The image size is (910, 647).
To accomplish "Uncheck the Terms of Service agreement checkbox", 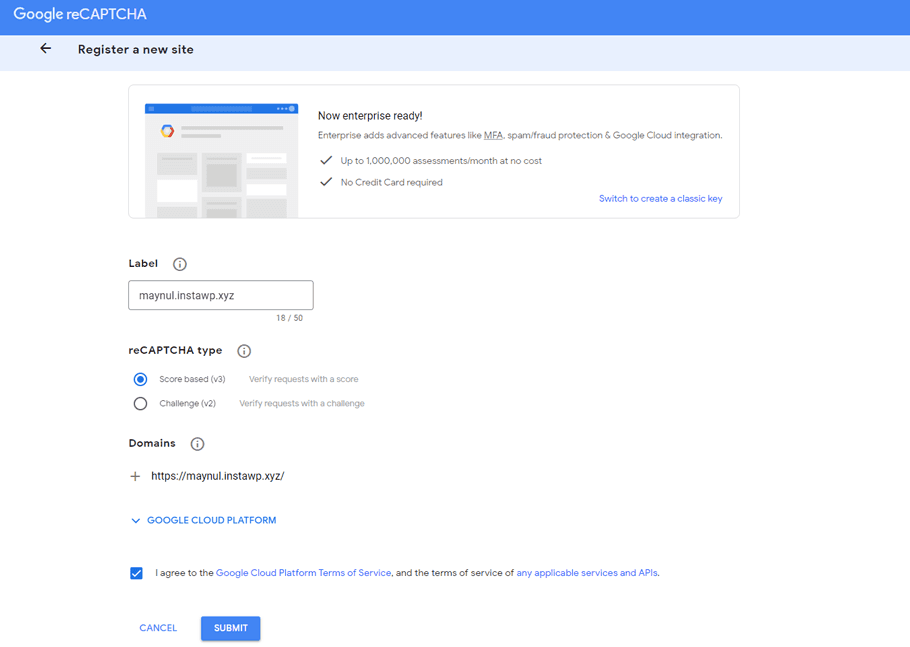I will (136, 573).
